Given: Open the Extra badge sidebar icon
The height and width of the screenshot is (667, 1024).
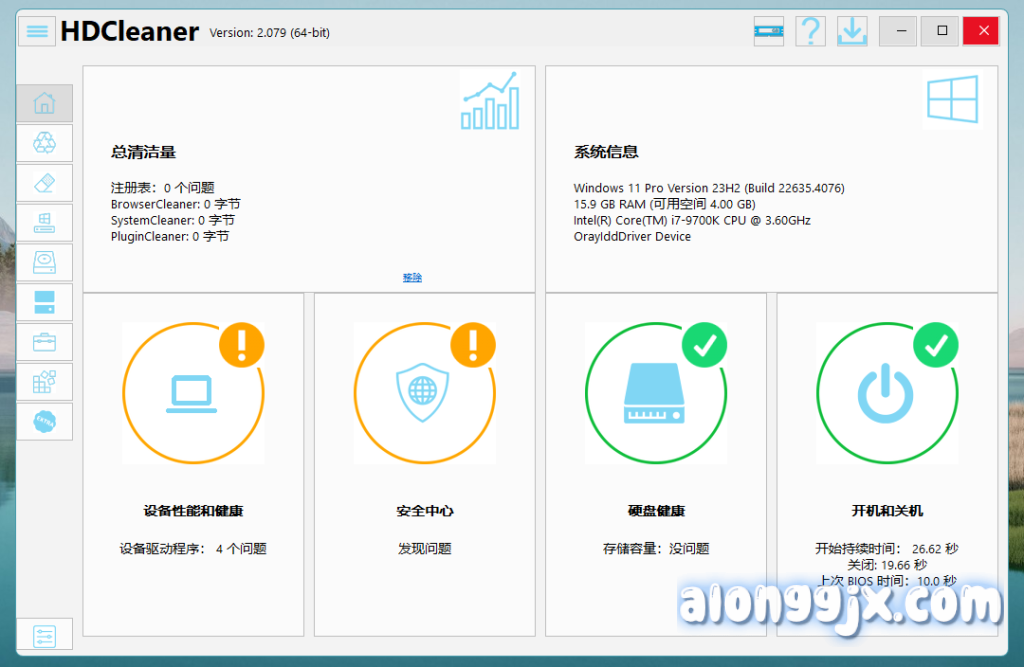Looking at the screenshot, I should point(45,421).
